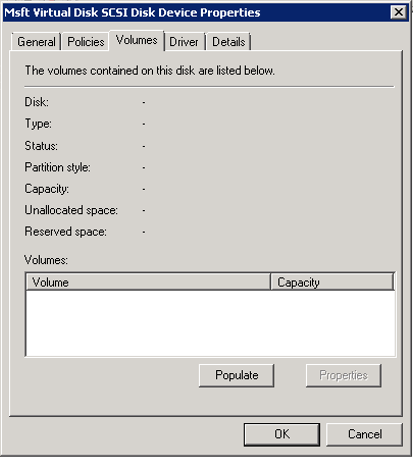
Task: Dismiss dialog with Cancel button
Action: point(365,434)
